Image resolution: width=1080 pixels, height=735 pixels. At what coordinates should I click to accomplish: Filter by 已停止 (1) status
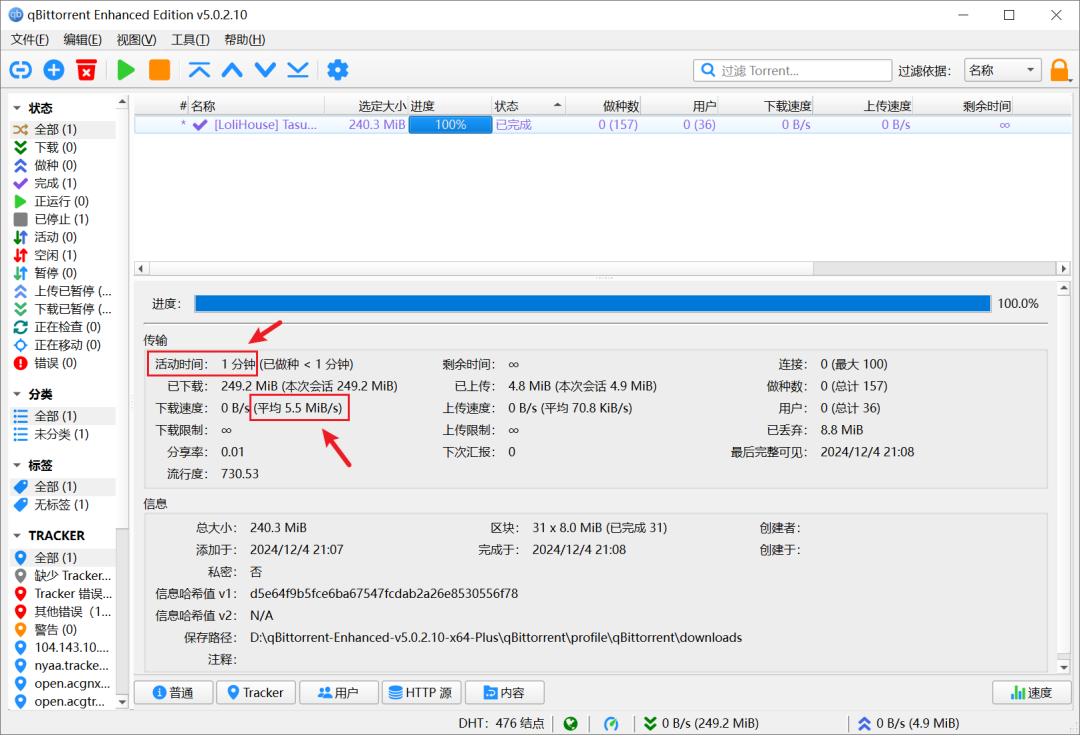pyautogui.click(x=63, y=219)
